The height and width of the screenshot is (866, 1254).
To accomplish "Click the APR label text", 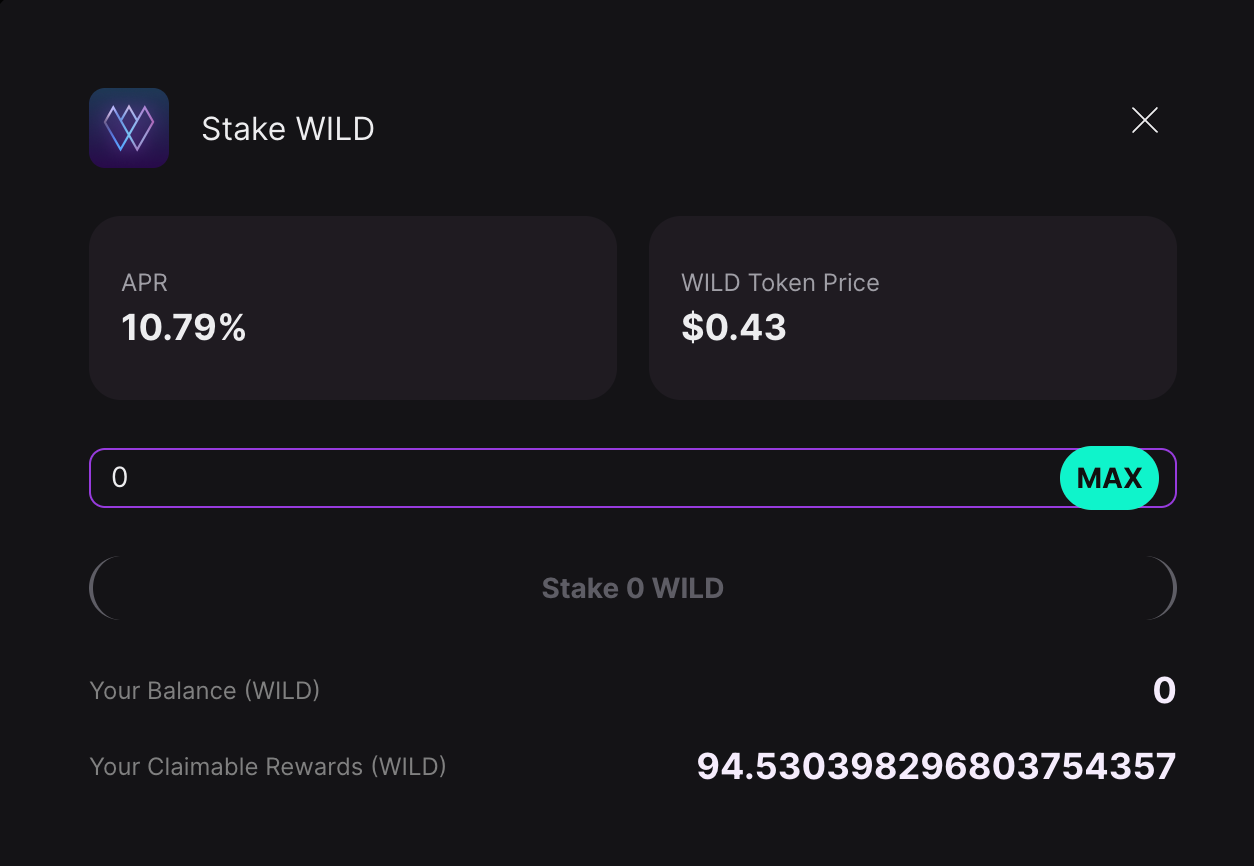I will pos(145,283).
